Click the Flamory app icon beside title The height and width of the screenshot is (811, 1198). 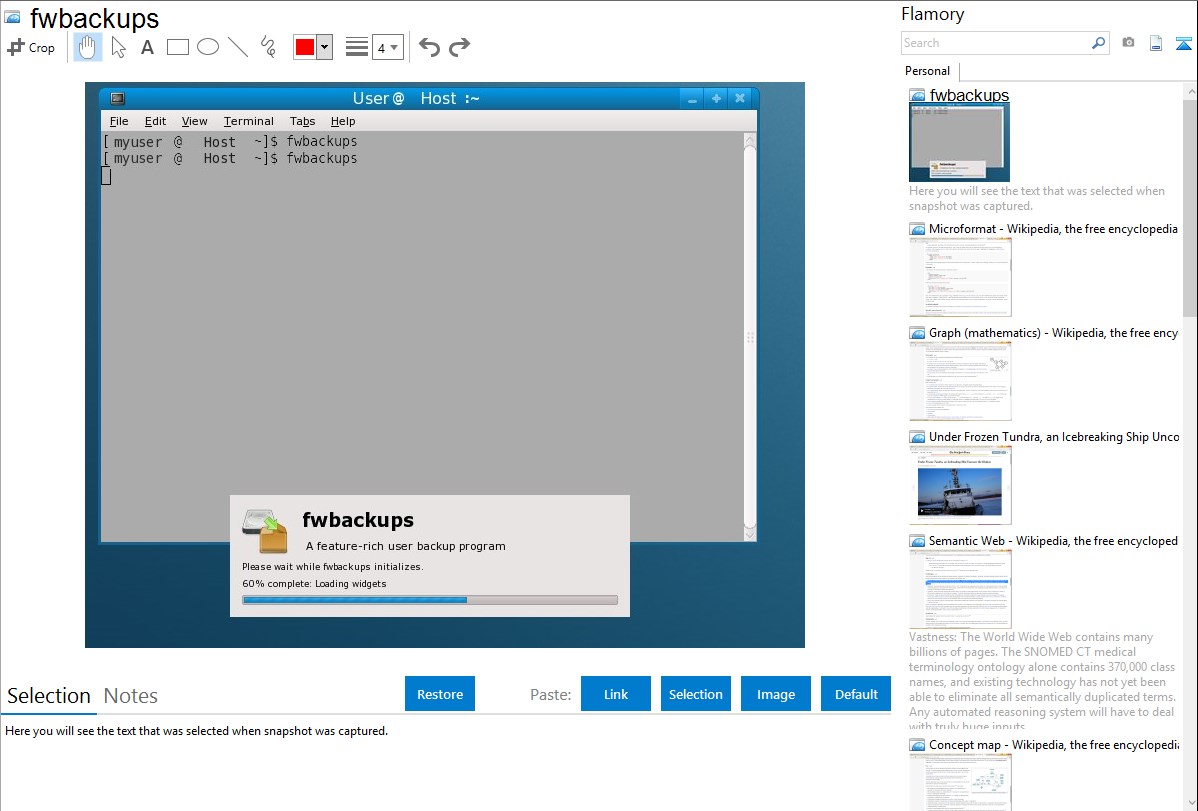pyautogui.click(x=12, y=18)
